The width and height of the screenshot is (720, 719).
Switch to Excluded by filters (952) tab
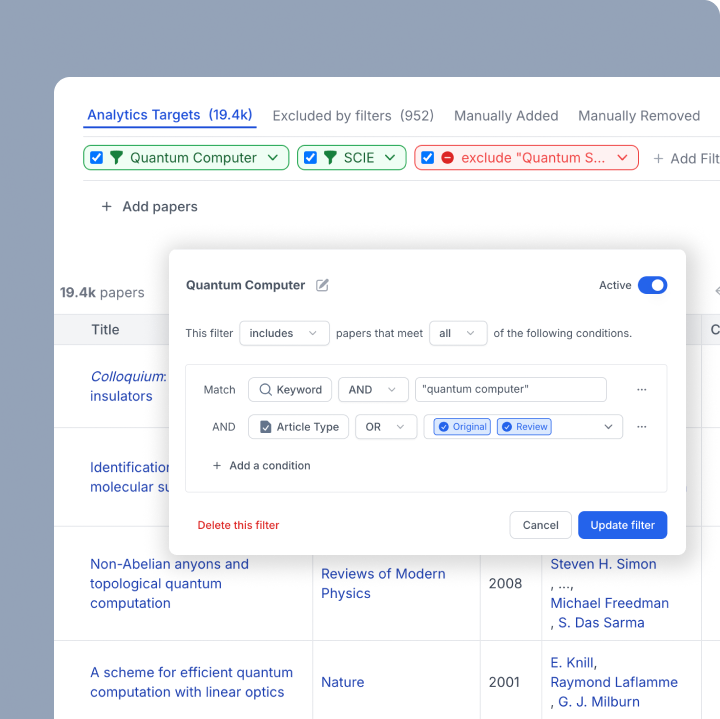pyautogui.click(x=353, y=116)
